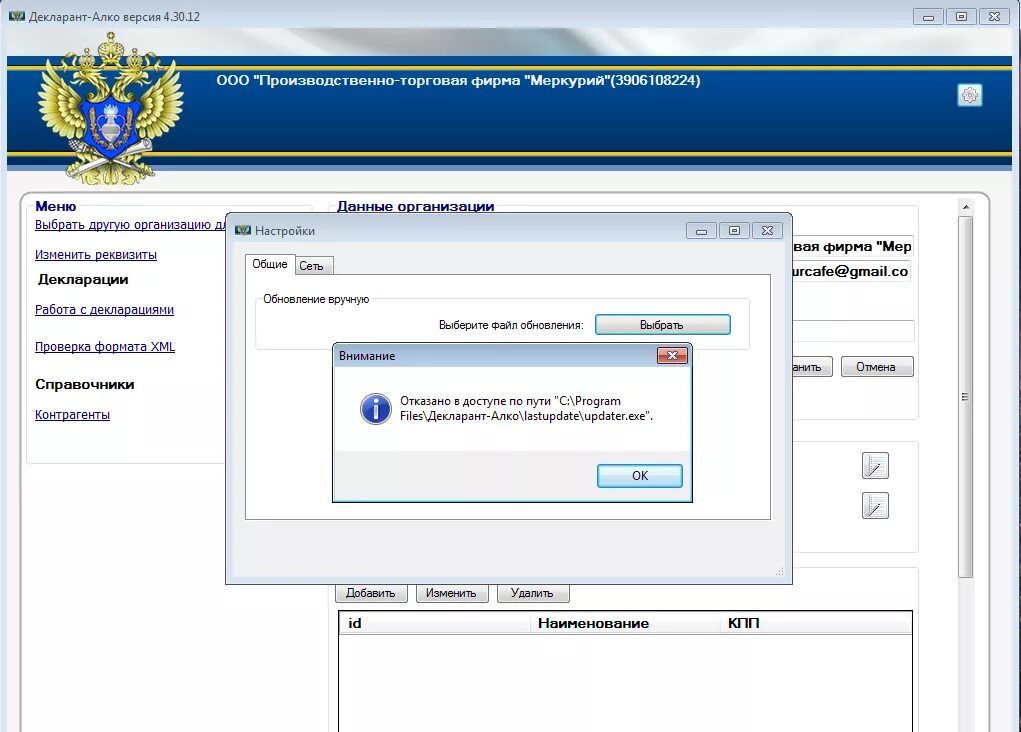Viewport: 1021px width, 732px height.
Task: Click the Декларант-Алко title bar app icon
Action: pos(17,16)
